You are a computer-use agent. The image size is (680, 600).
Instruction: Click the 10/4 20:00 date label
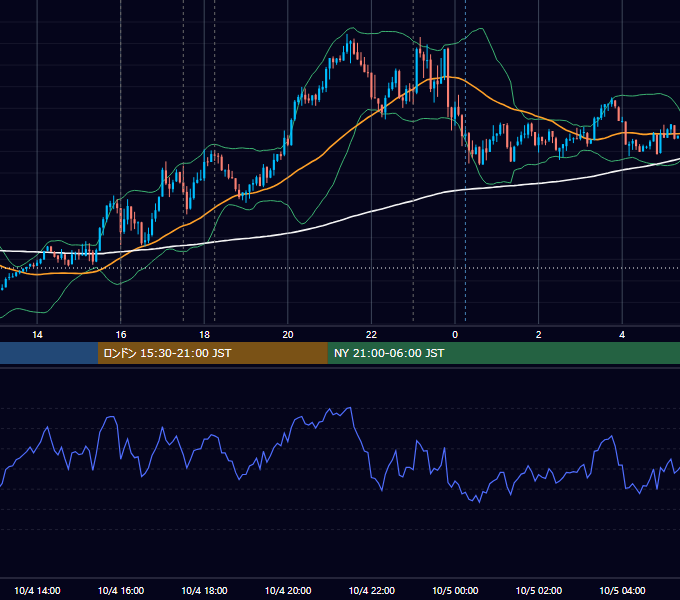click(288, 590)
